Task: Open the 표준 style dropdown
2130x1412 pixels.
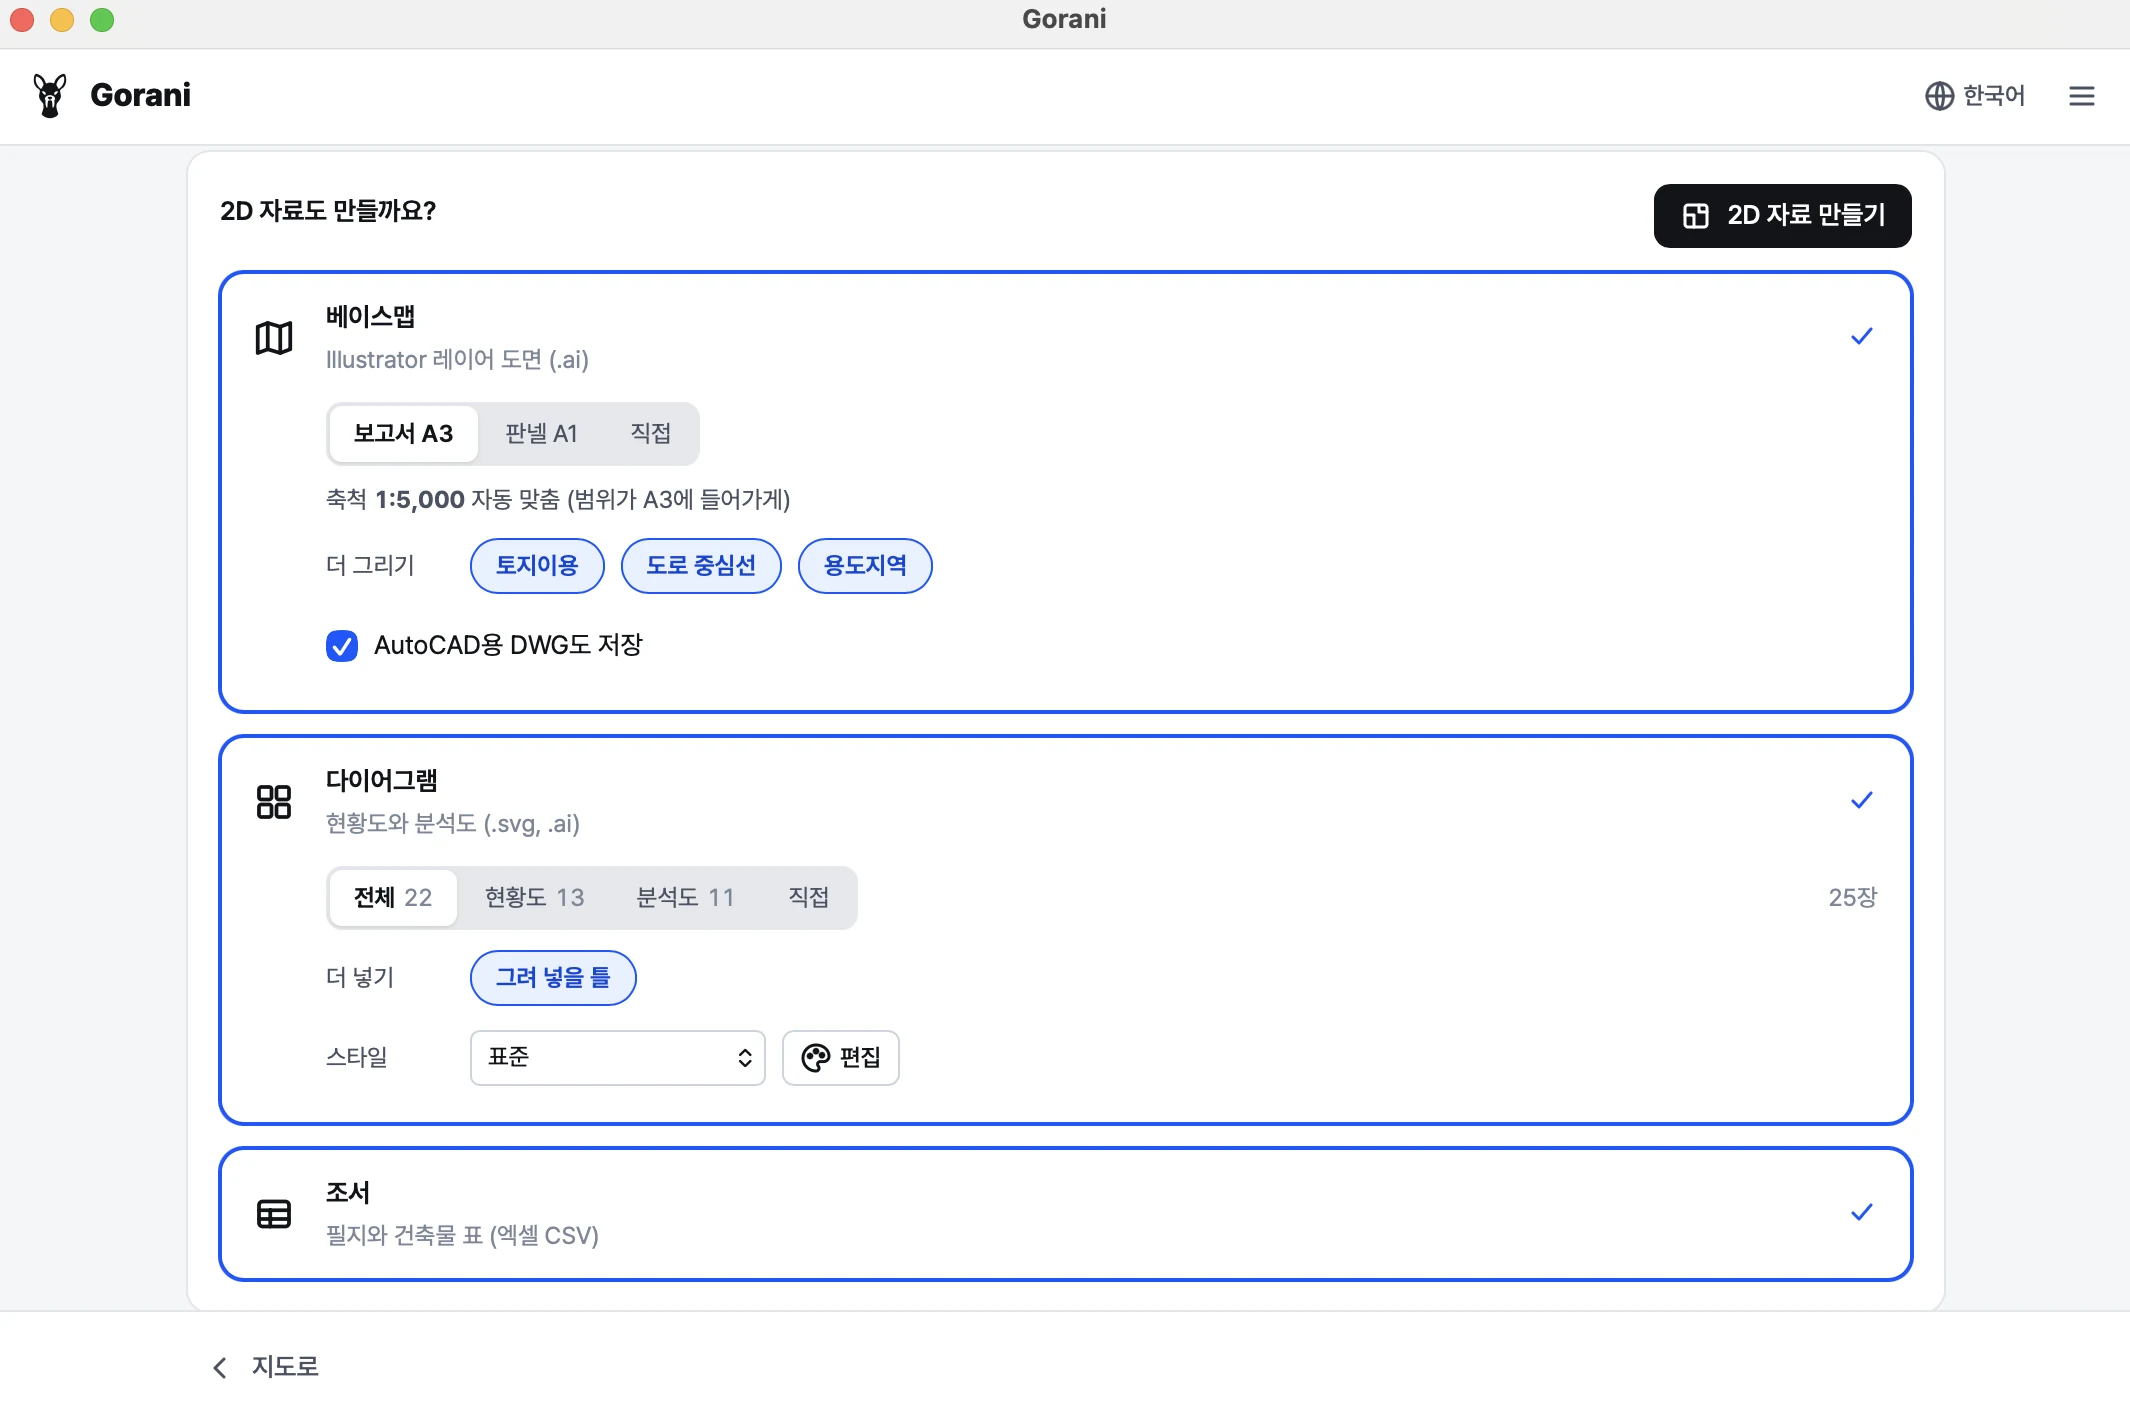Action: tap(618, 1058)
